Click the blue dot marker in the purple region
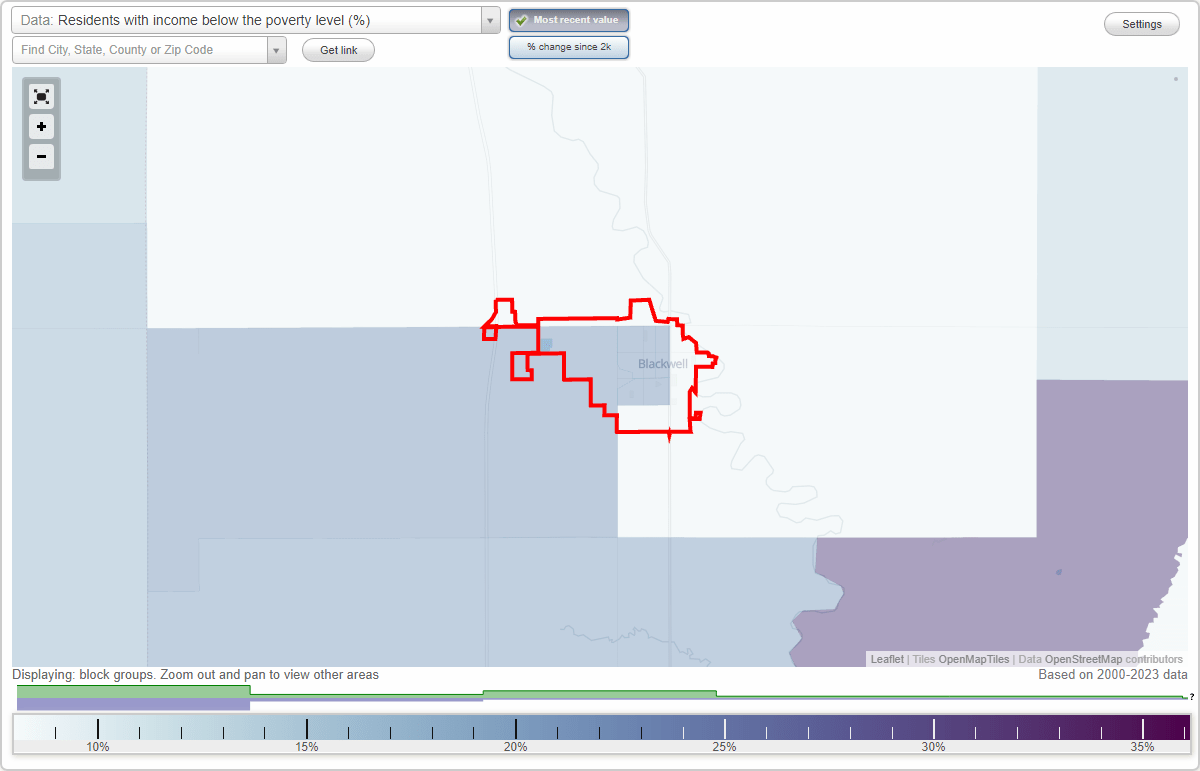The image size is (1200, 771). pyautogui.click(x=1057, y=572)
